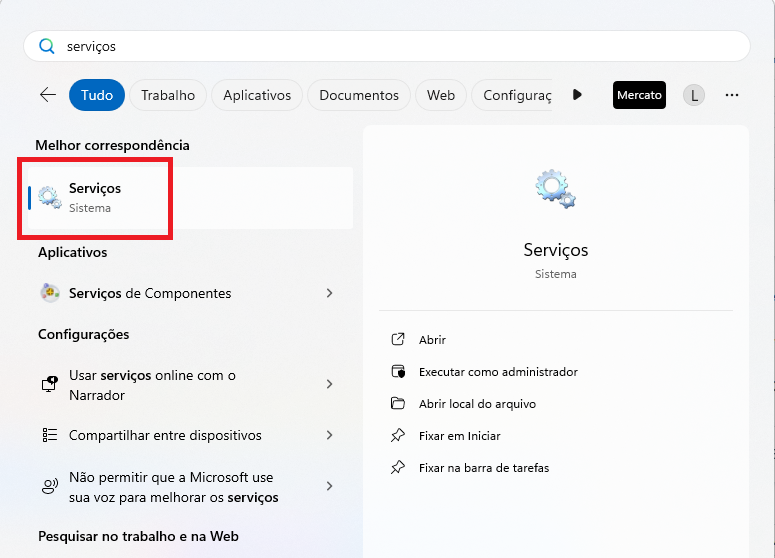Click the folder icon for file location
The image size is (775, 558).
click(x=398, y=403)
